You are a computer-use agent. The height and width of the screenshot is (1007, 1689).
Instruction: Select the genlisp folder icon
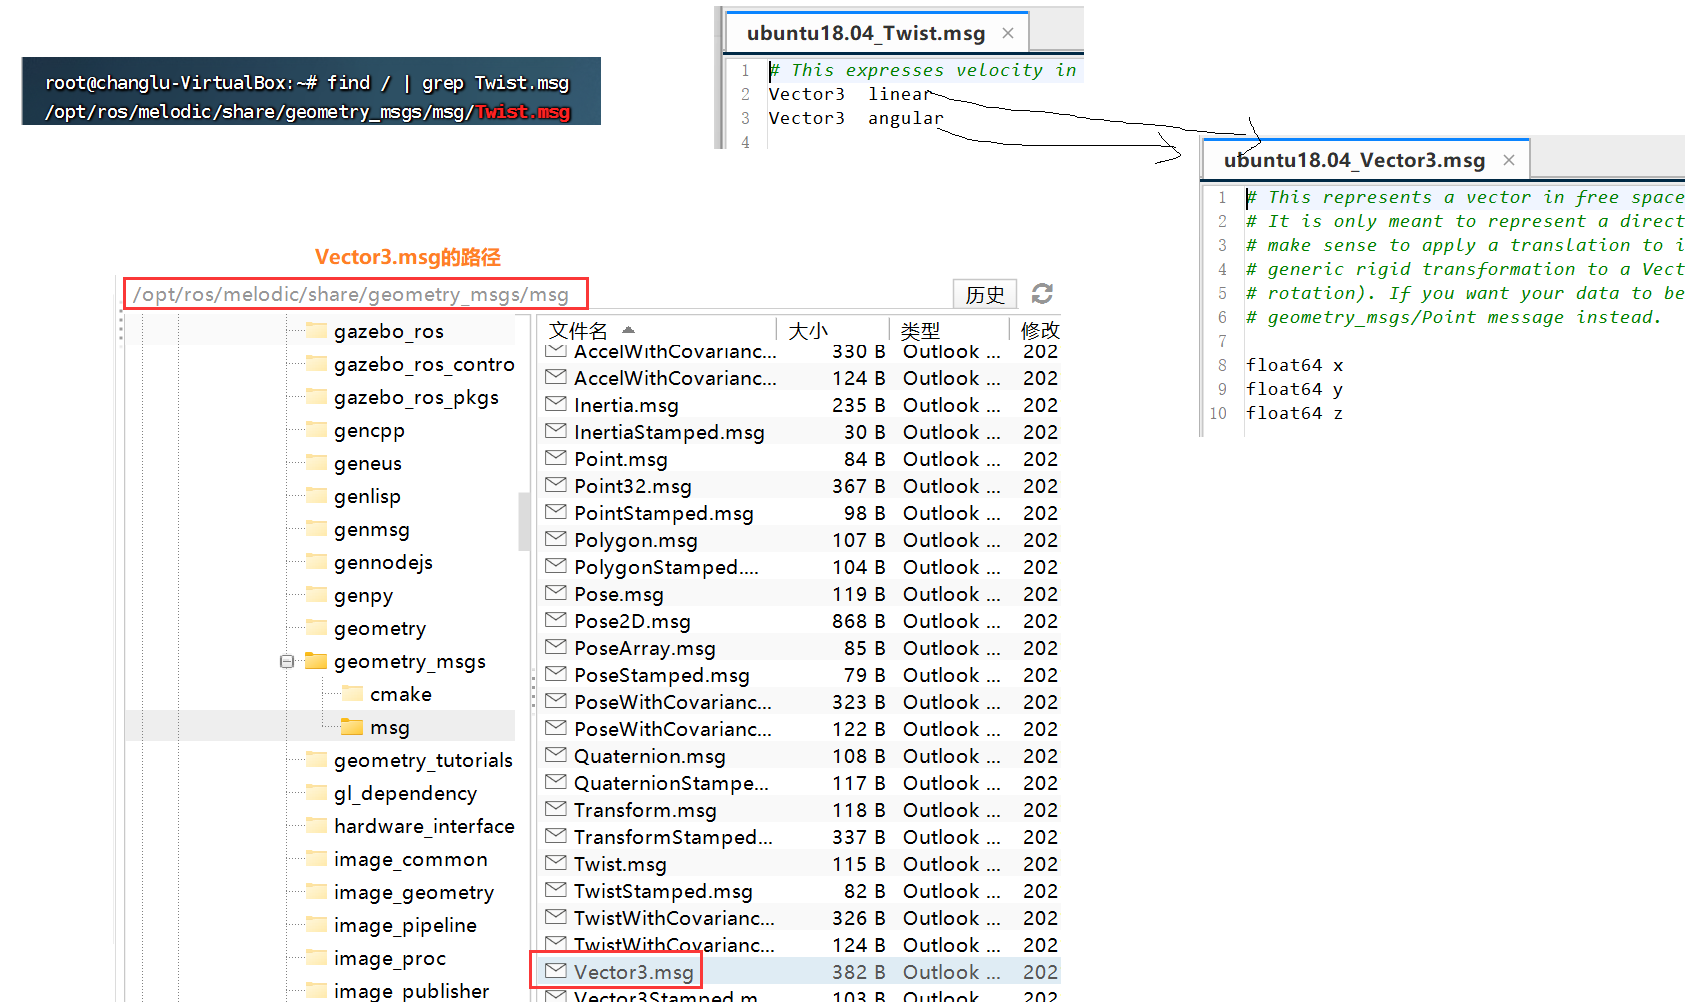tap(316, 496)
